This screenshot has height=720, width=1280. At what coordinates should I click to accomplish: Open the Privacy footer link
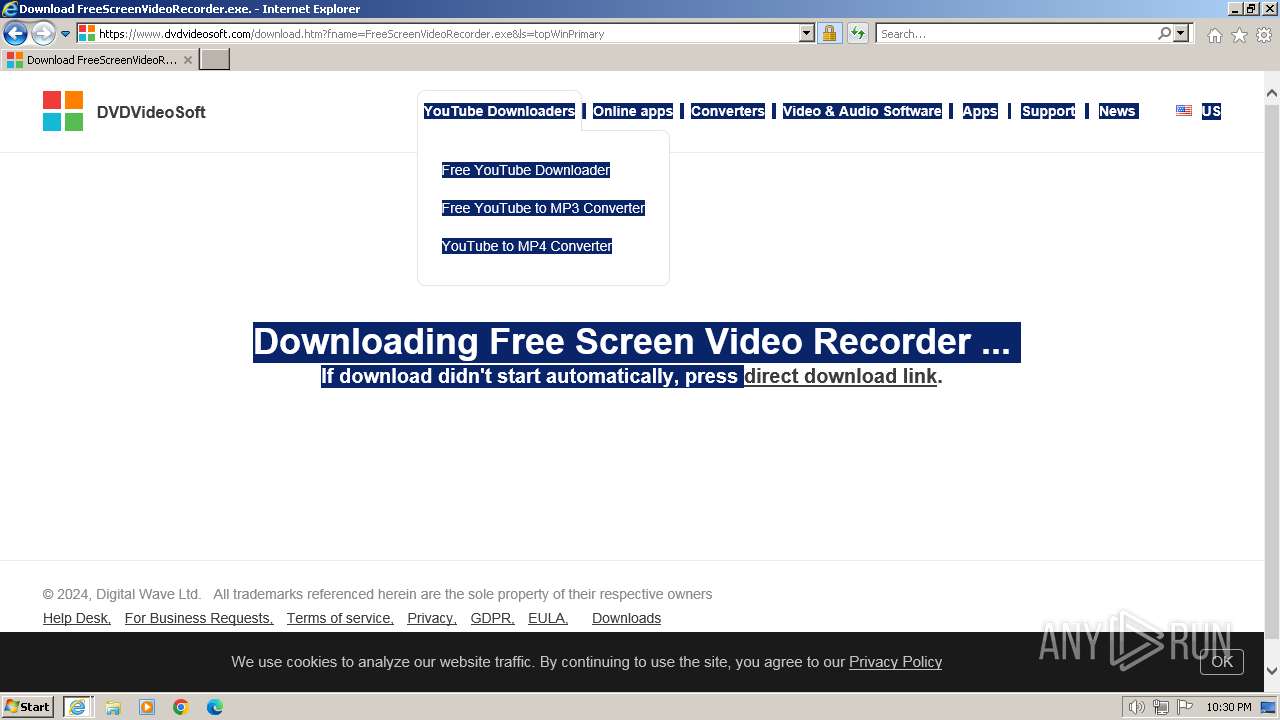coord(432,618)
